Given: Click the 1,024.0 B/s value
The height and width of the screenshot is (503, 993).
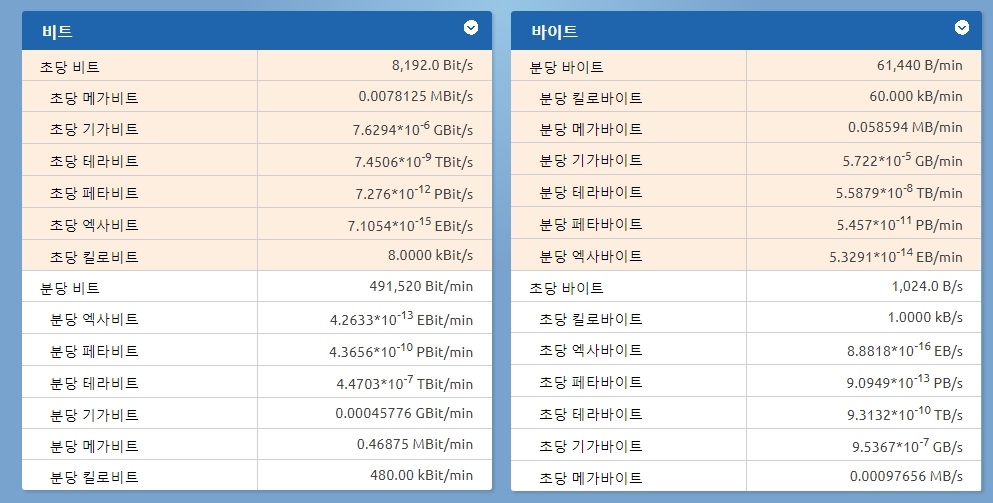Looking at the screenshot, I should coord(928,287).
